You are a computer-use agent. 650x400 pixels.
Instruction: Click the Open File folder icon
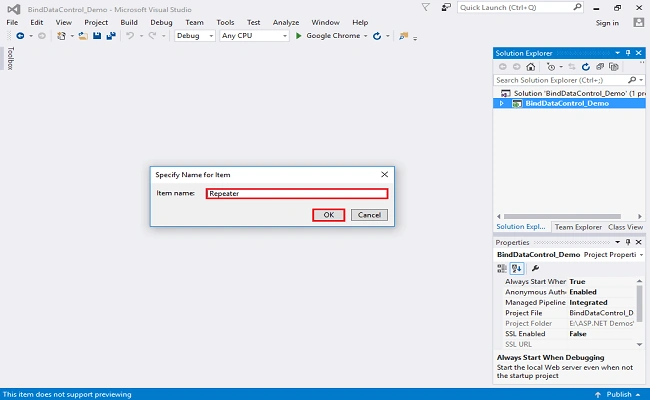pos(83,36)
